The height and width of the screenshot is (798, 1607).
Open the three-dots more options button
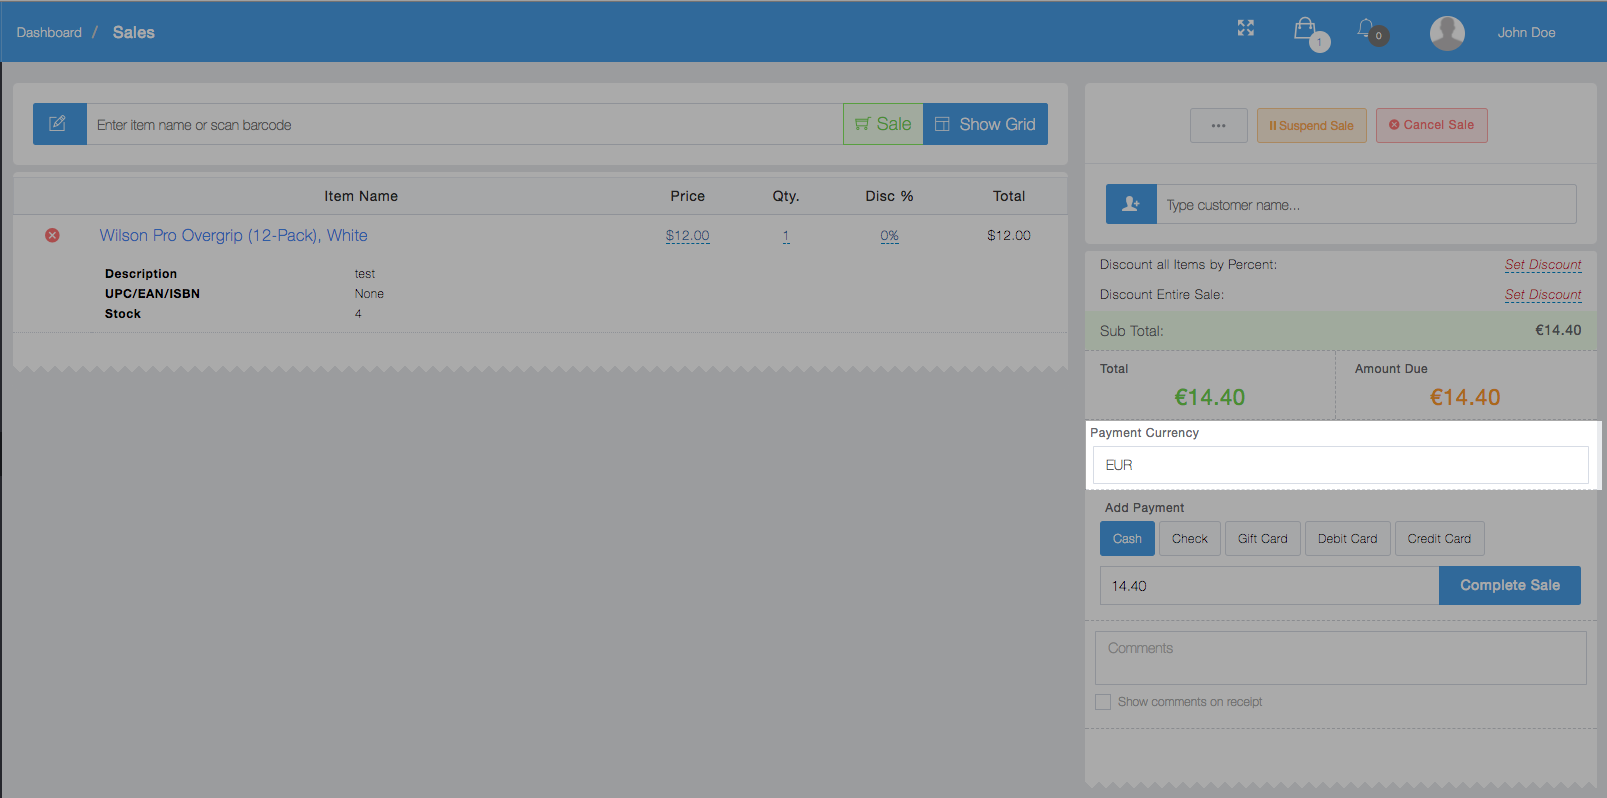[1218, 126]
